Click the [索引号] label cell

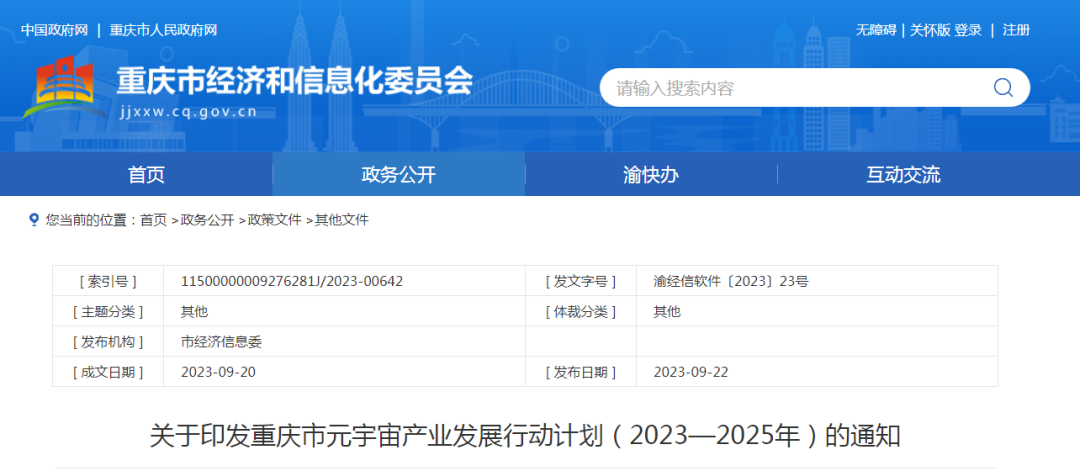coord(108,281)
